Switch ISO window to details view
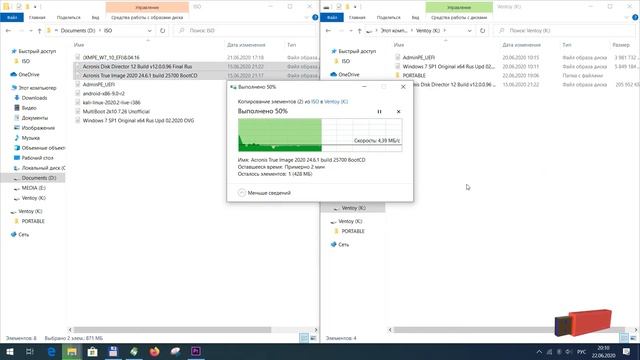This screenshot has width=640, height=360. 304,338
